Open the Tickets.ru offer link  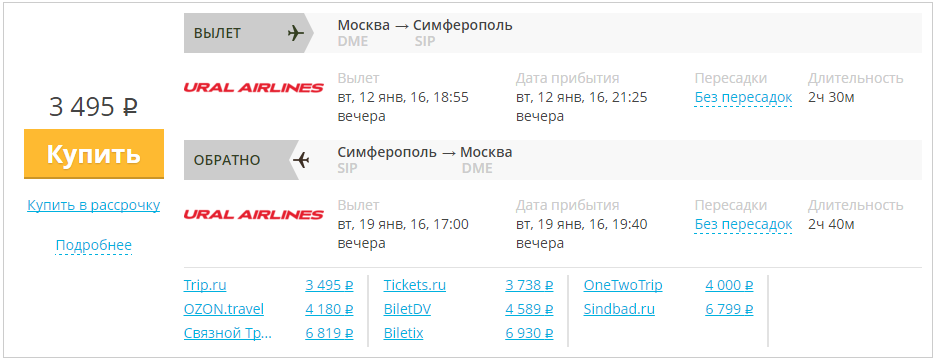click(415, 286)
